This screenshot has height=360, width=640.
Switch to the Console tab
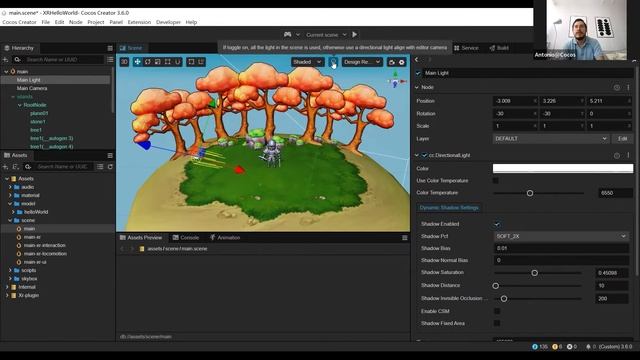click(186, 238)
